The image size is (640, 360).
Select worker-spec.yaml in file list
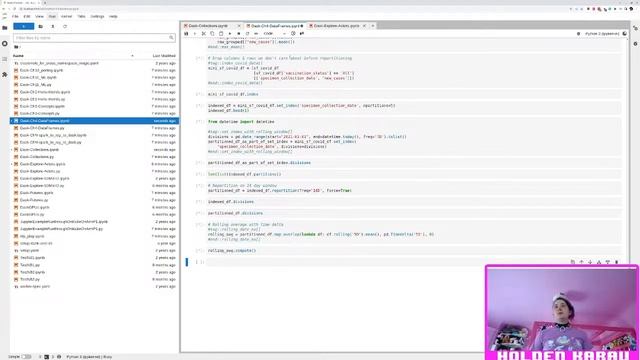pyautogui.click(x=94, y=287)
